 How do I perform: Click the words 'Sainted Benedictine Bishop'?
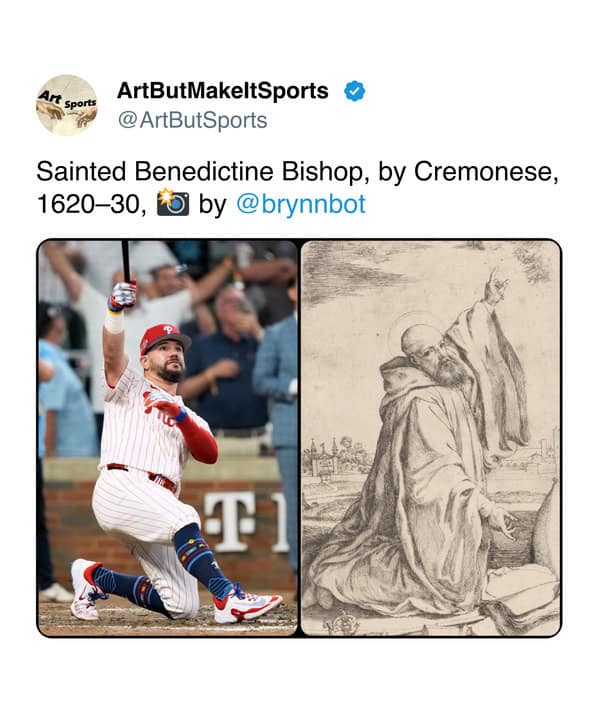coord(200,172)
